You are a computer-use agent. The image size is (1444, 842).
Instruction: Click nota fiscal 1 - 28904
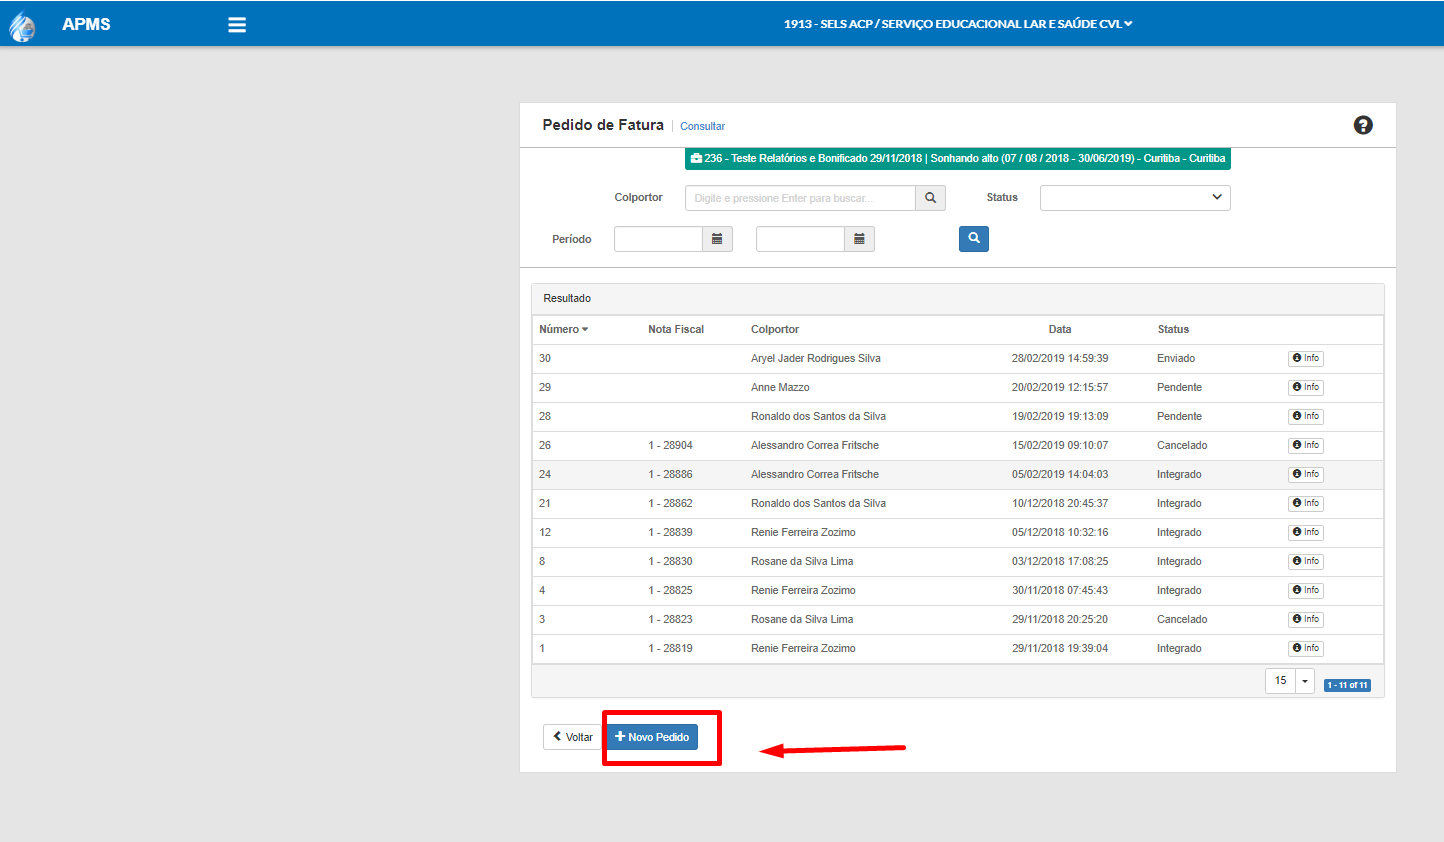[670, 445]
